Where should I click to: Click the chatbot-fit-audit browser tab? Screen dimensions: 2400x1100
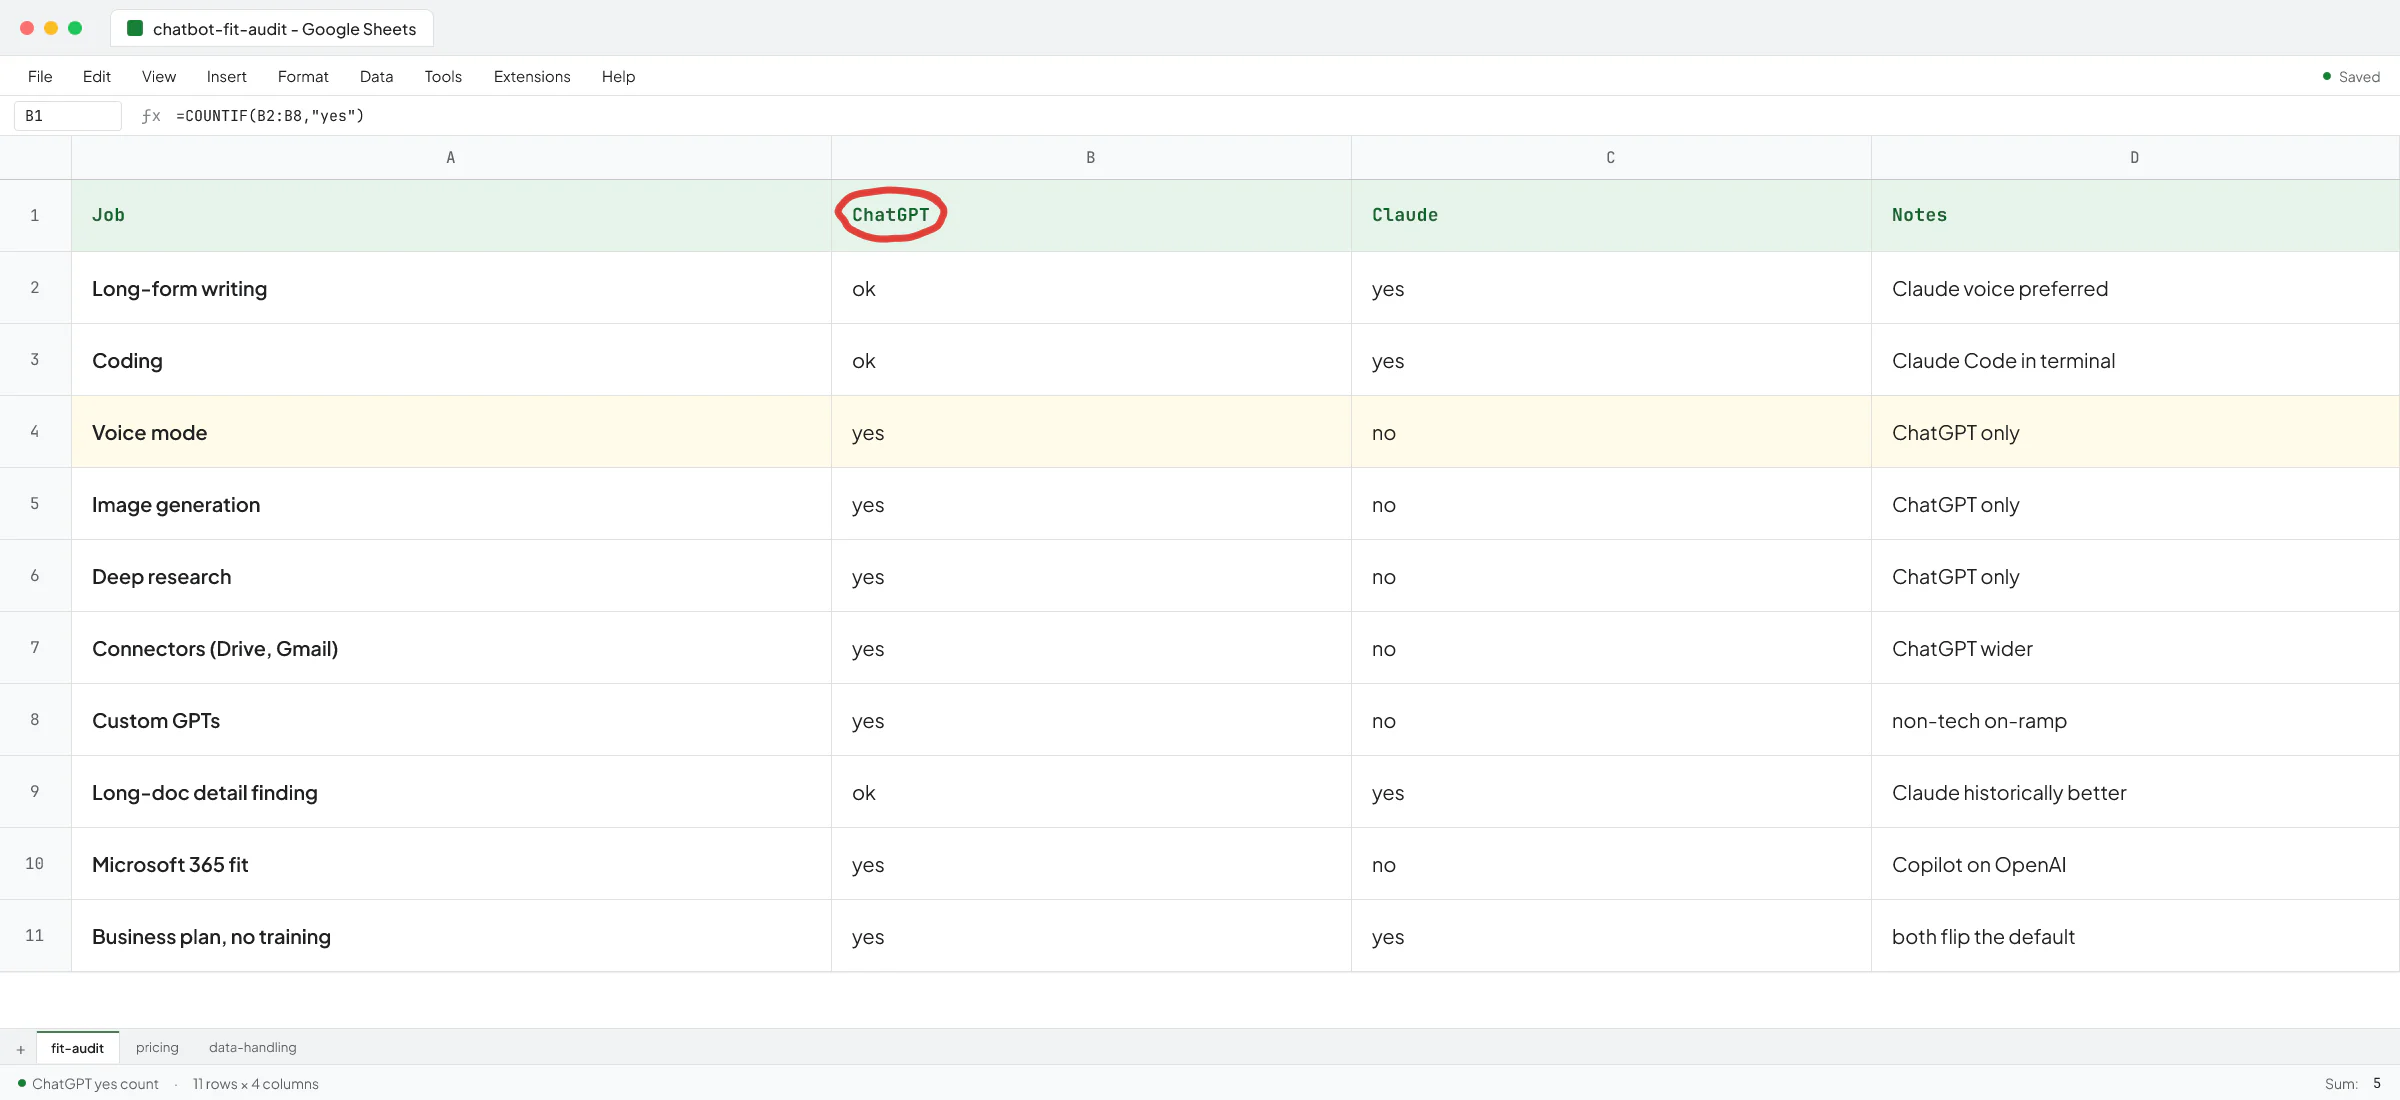coord(272,28)
